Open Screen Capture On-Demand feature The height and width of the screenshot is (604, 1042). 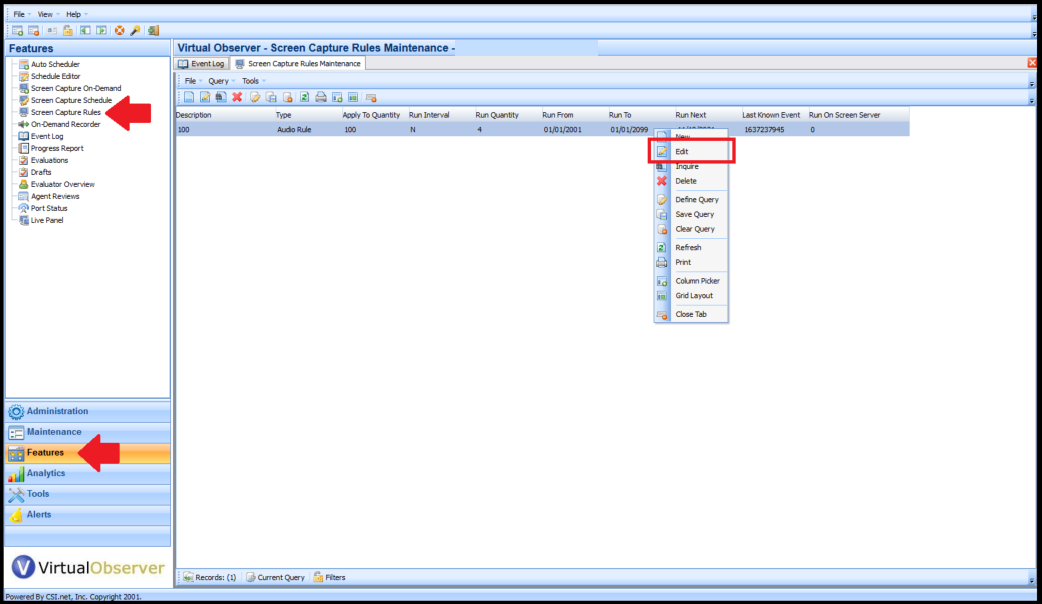tap(76, 88)
